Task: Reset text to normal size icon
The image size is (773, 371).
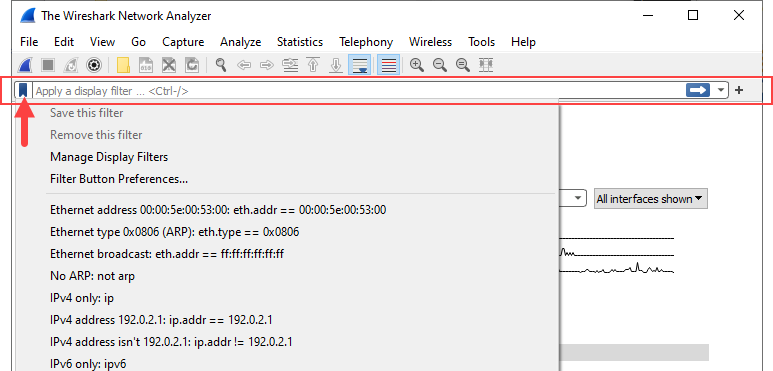Action: (463, 65)
